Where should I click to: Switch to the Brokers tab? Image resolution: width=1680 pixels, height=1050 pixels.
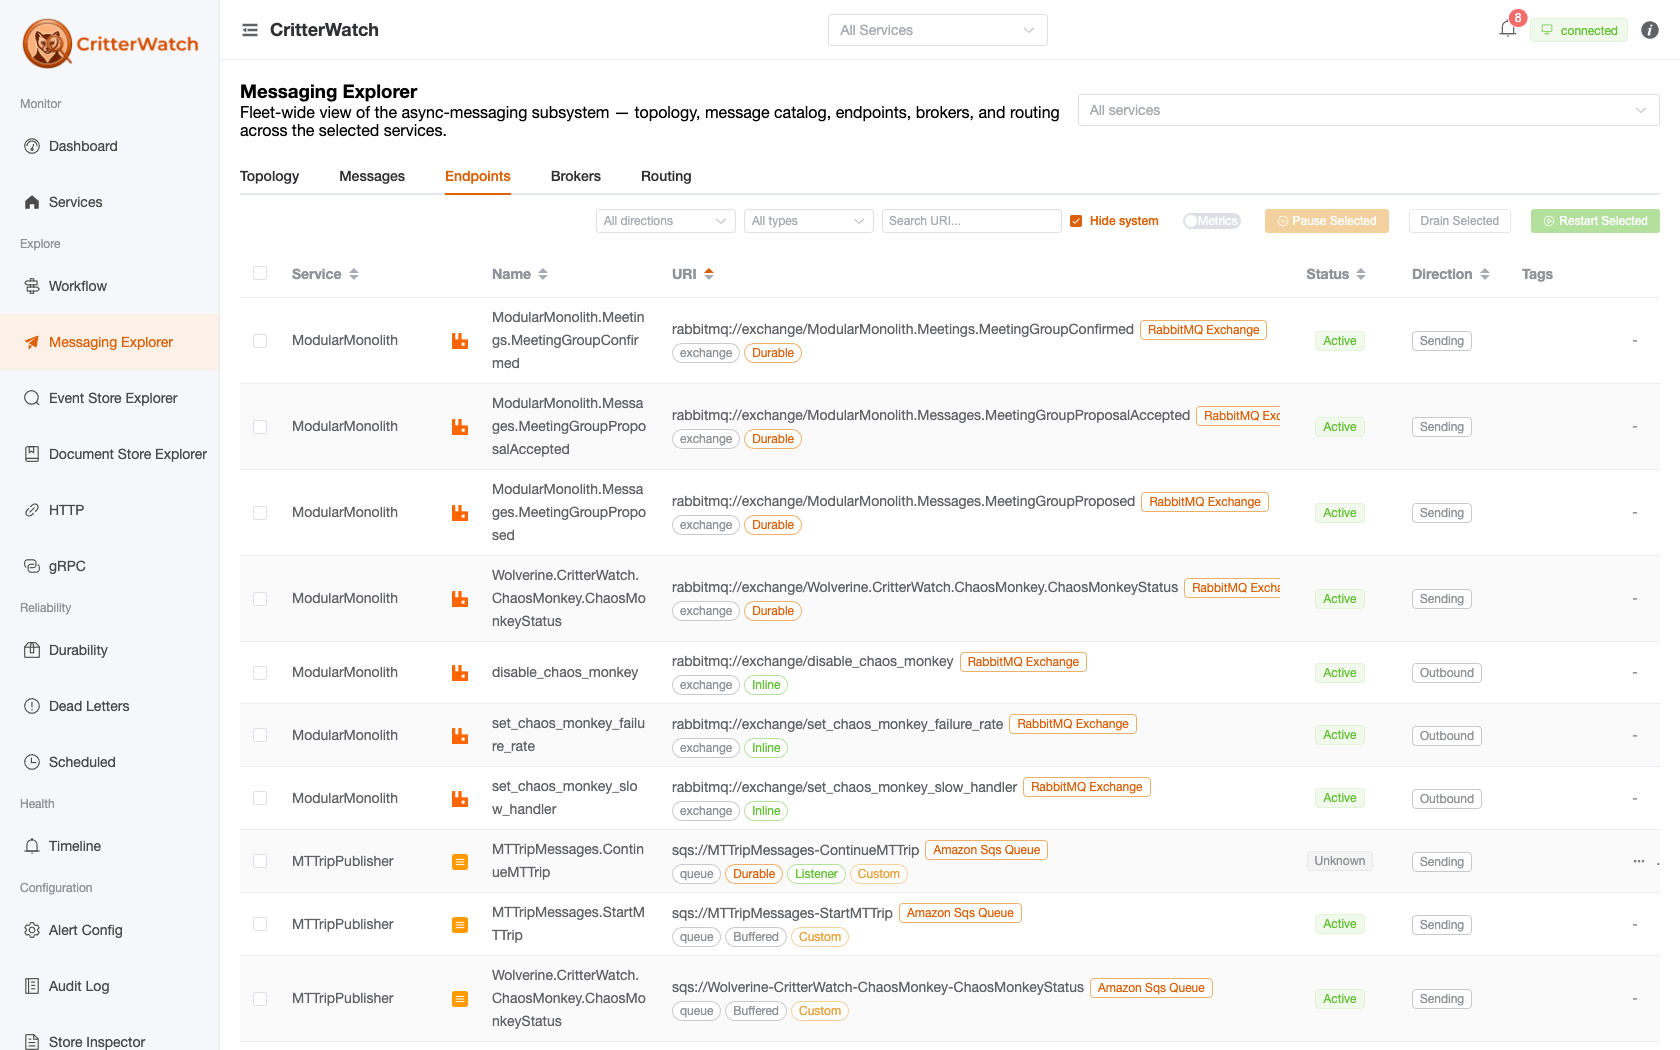tap(576, 176)
